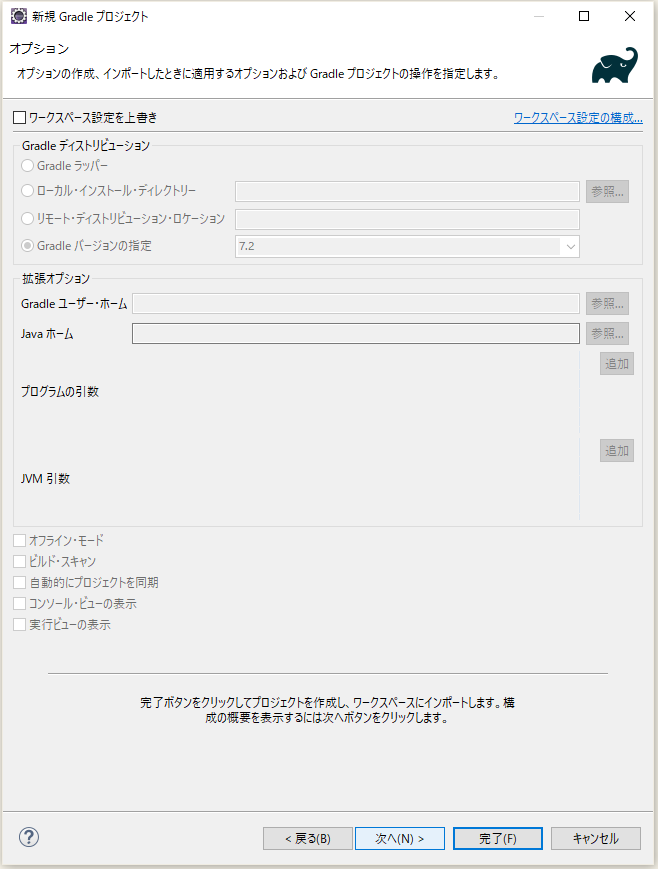Click the 拡張オプション group title

coord(56,278)
